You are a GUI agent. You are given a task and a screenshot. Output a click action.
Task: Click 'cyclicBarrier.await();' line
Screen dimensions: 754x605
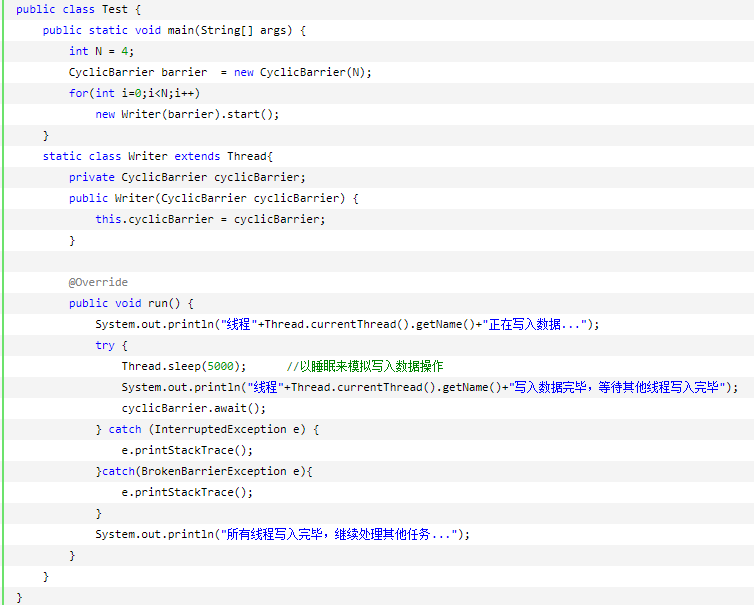[194, 408]
